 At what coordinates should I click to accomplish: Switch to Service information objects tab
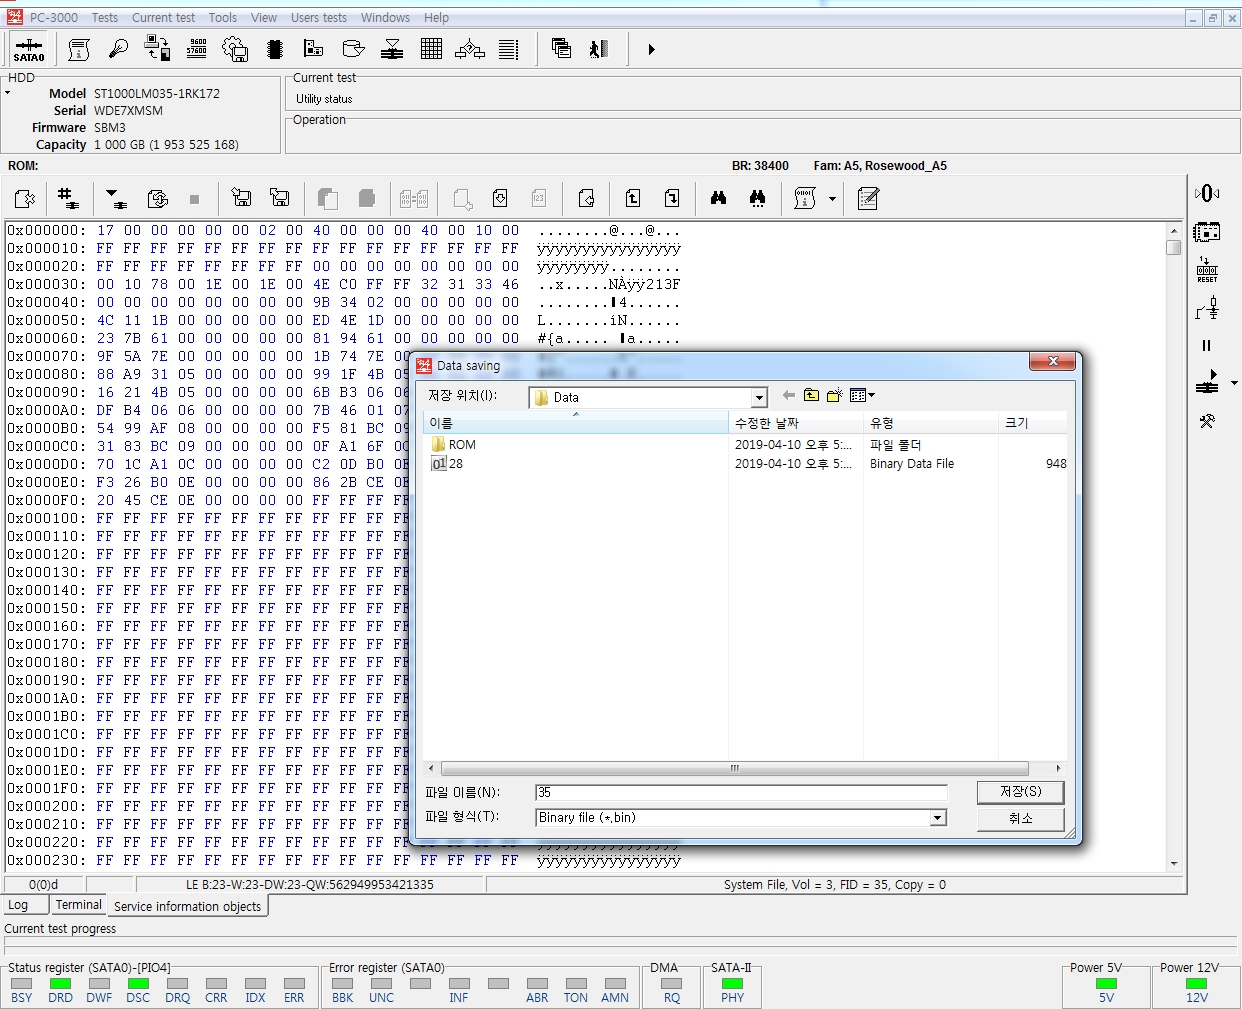pyautogui.click(x=187, y=906)
